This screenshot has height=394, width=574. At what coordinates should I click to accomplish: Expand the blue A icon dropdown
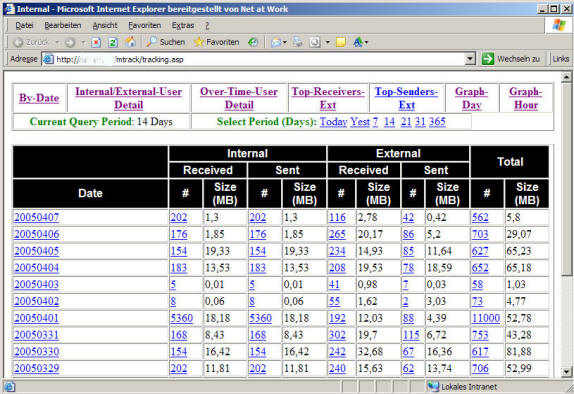click(366, 42)
